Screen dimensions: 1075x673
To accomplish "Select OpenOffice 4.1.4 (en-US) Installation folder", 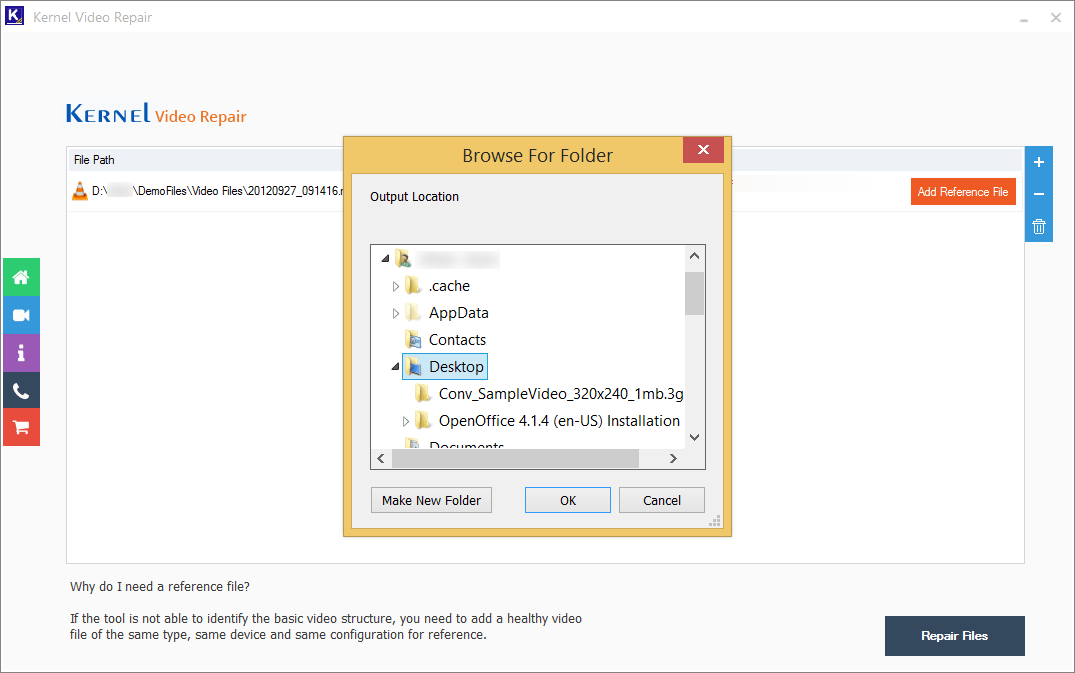I will (559, 421).
